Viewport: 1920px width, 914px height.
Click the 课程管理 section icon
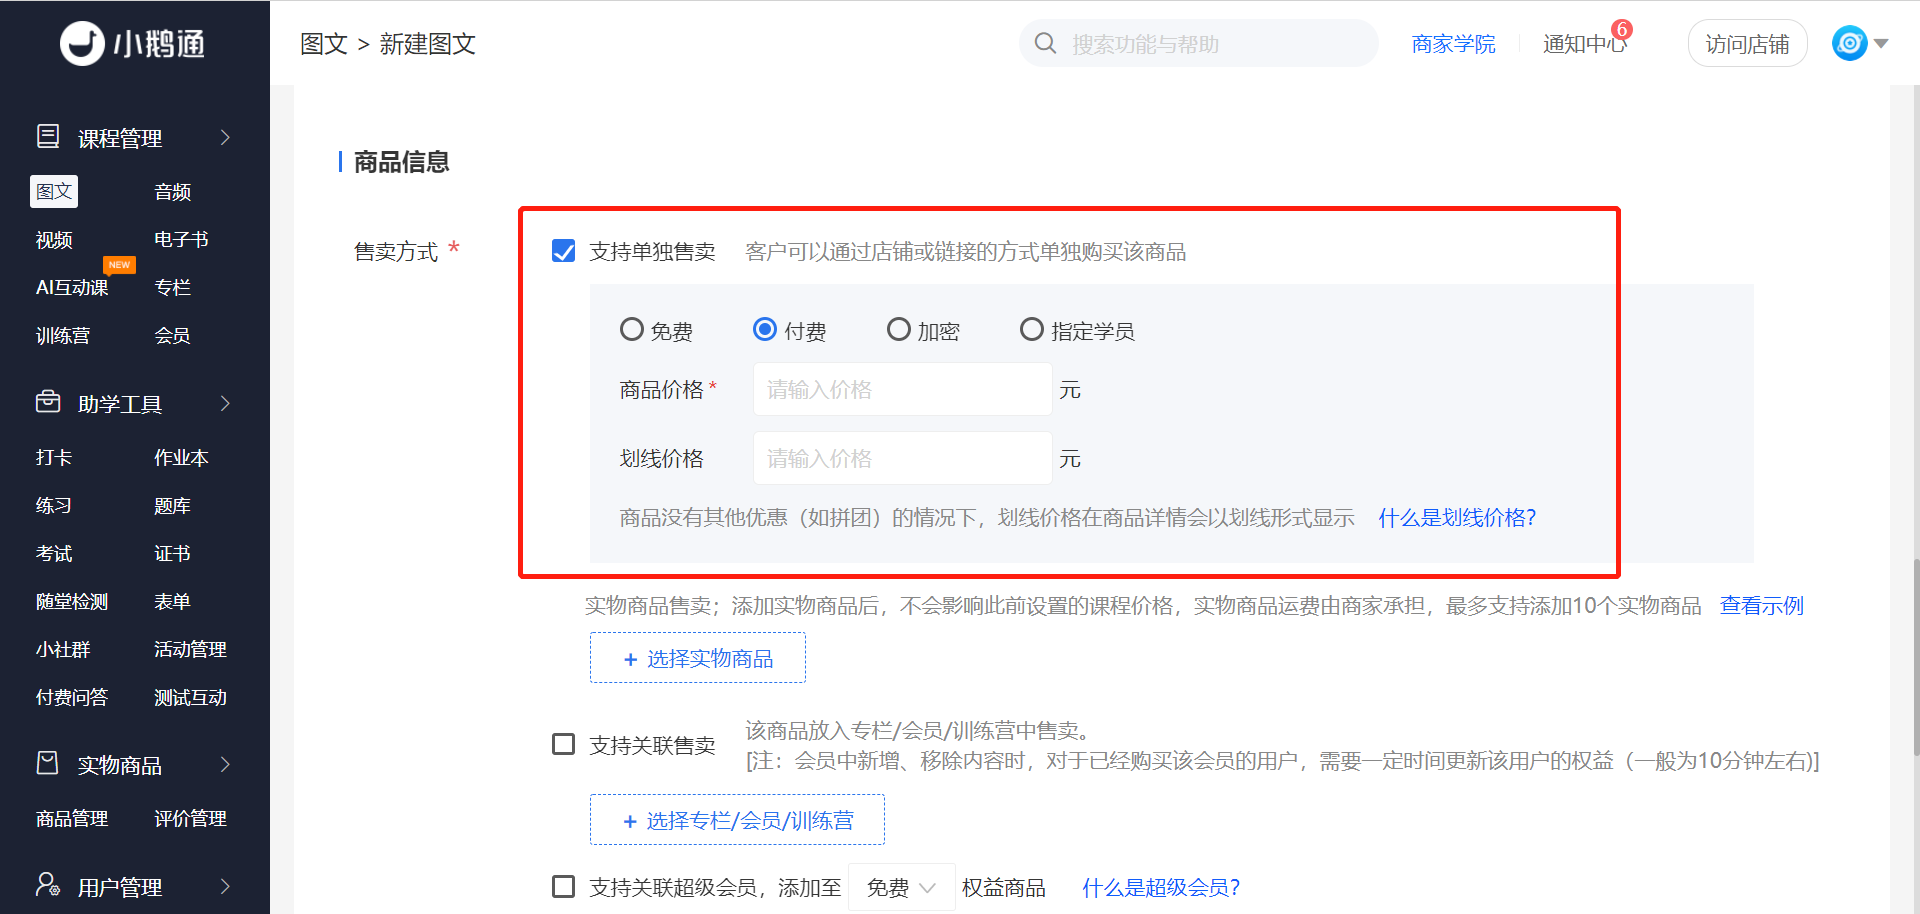point(48,136)
